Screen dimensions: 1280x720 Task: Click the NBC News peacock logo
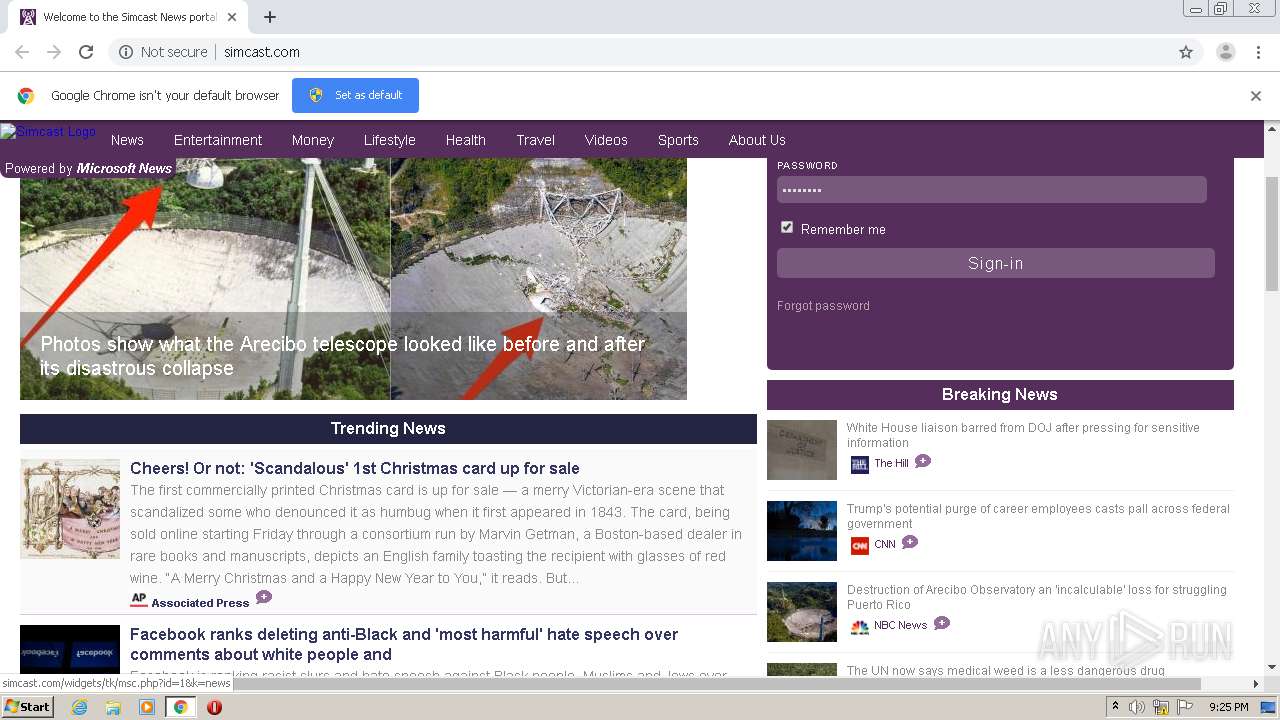859,626
